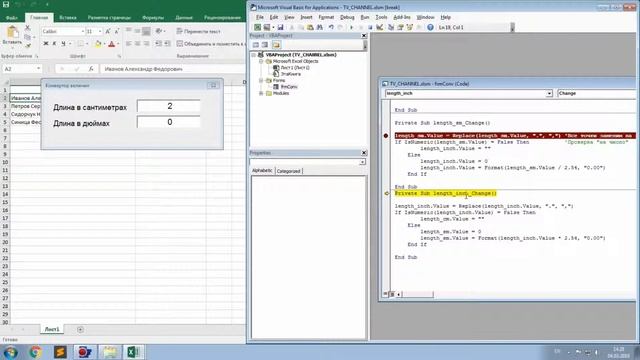This screenshot has width=640, height=360.
Task: Click View Object icon in Project panel
Action: click(265, 45)
